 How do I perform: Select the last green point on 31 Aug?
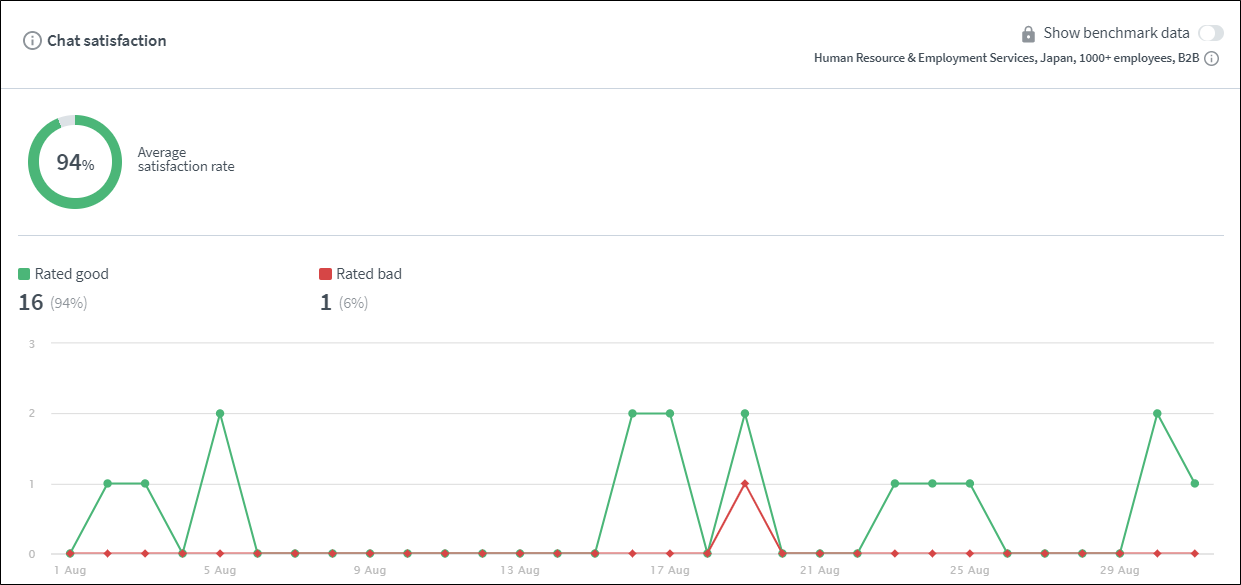point(1195,483)
